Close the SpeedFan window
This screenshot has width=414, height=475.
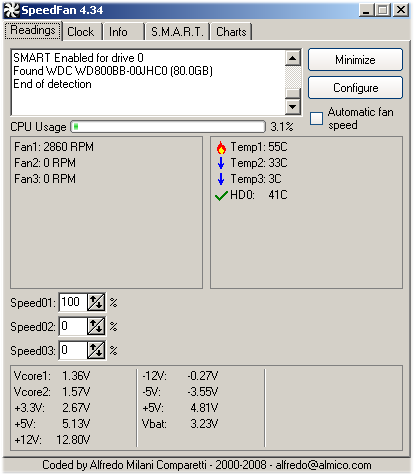[401, 10]
